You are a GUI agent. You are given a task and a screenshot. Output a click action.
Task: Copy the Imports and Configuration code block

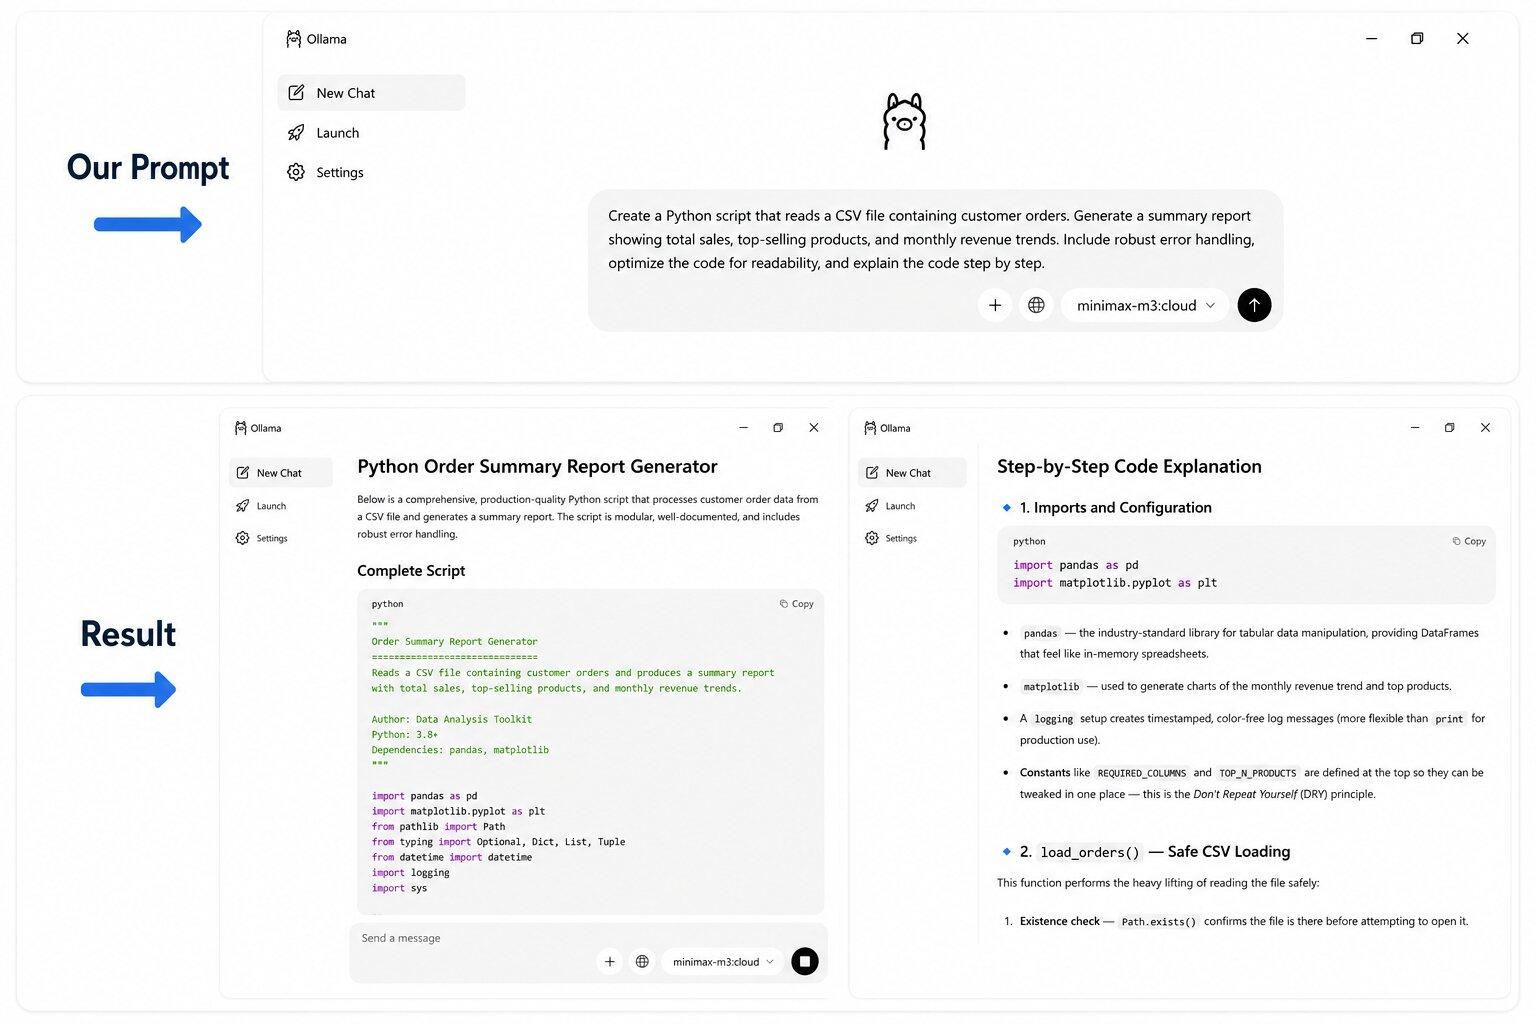click(1469, 541)
